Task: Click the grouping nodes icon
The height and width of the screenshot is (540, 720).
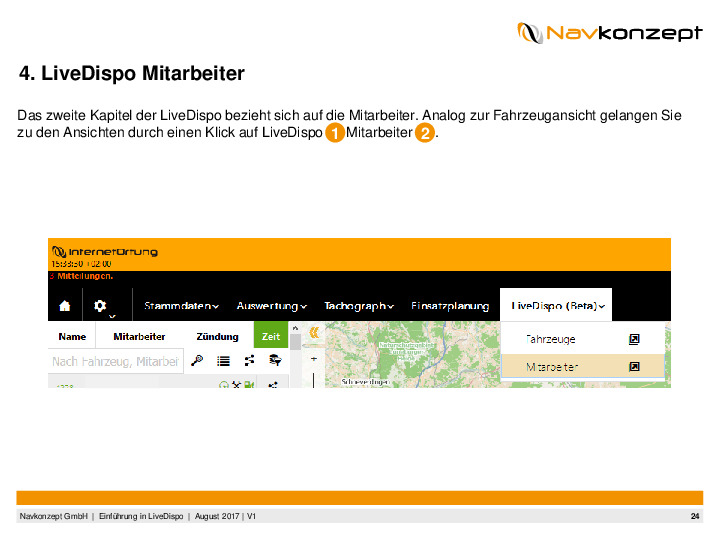Action: (x=249, y=360)
